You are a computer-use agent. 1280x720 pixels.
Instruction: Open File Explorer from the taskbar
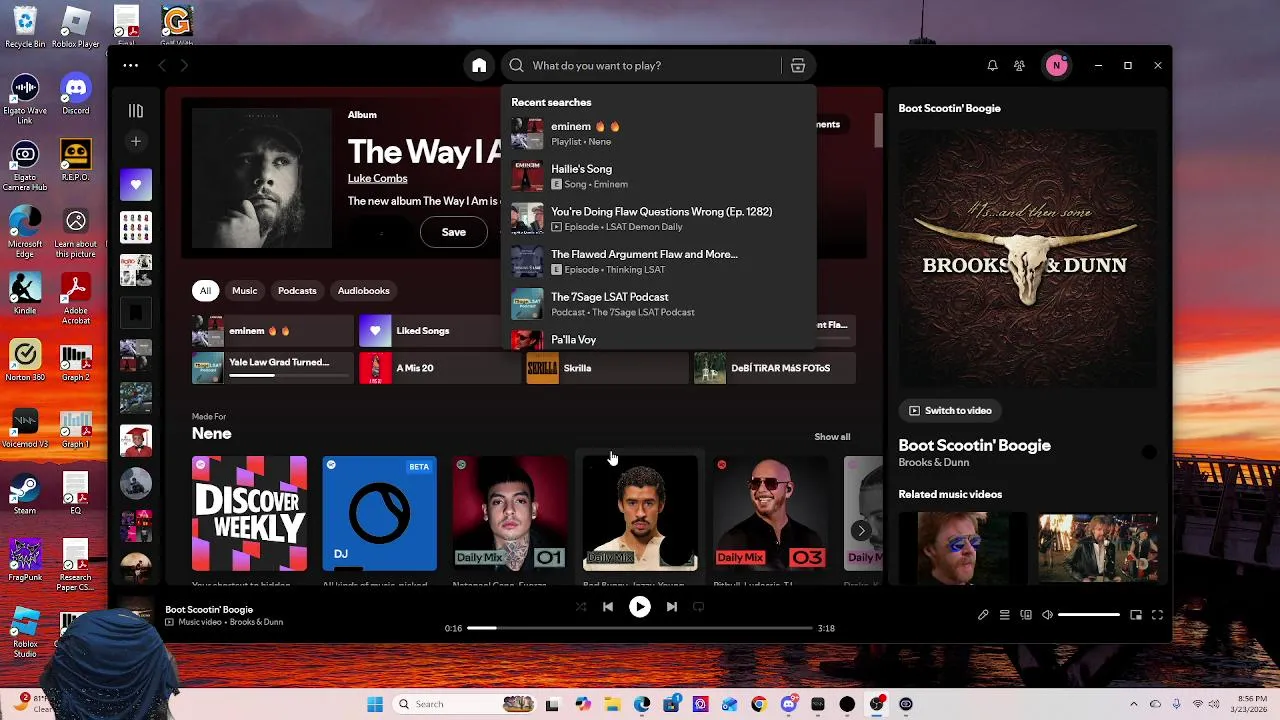point(612,705)
